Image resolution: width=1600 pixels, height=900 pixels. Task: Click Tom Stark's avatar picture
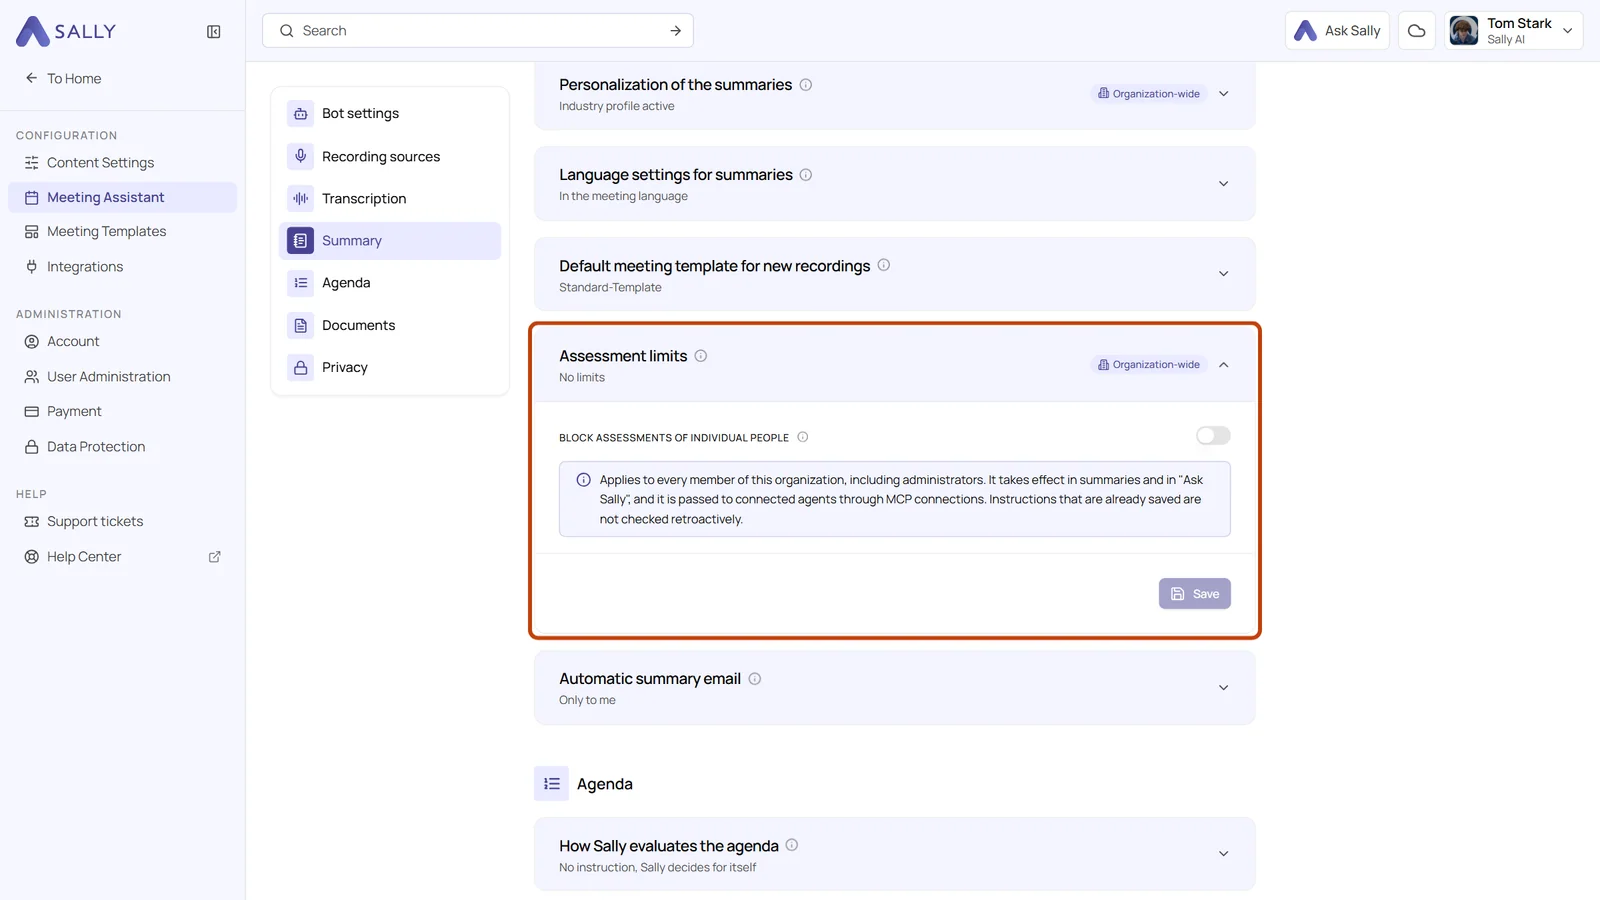coord(1464,31)
